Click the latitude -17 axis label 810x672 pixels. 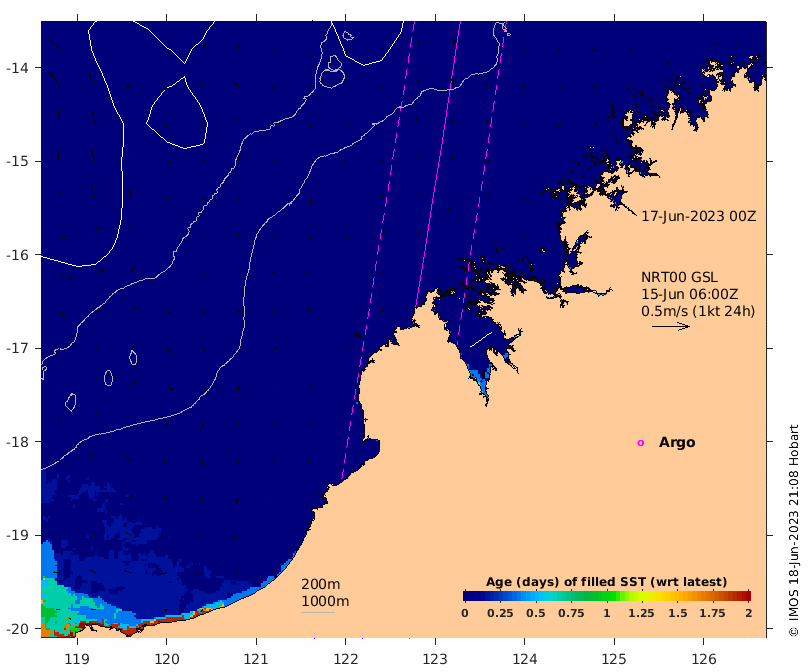point(17,348)
